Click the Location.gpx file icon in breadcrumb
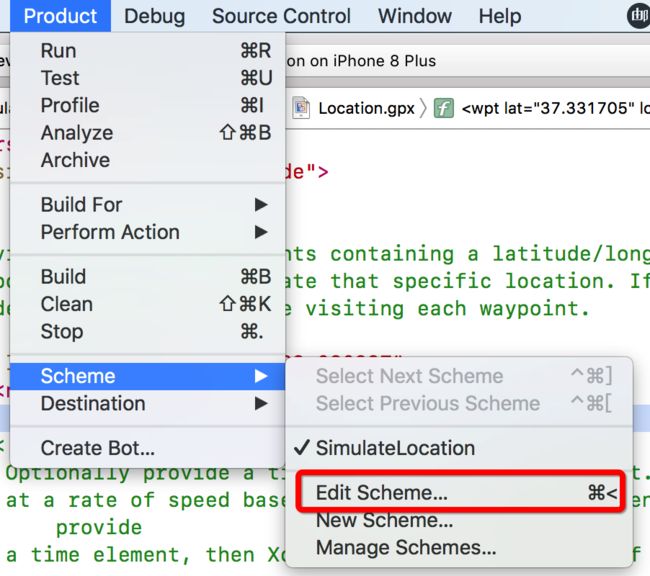This screenshot has height=576, width=650. (301, 108)
